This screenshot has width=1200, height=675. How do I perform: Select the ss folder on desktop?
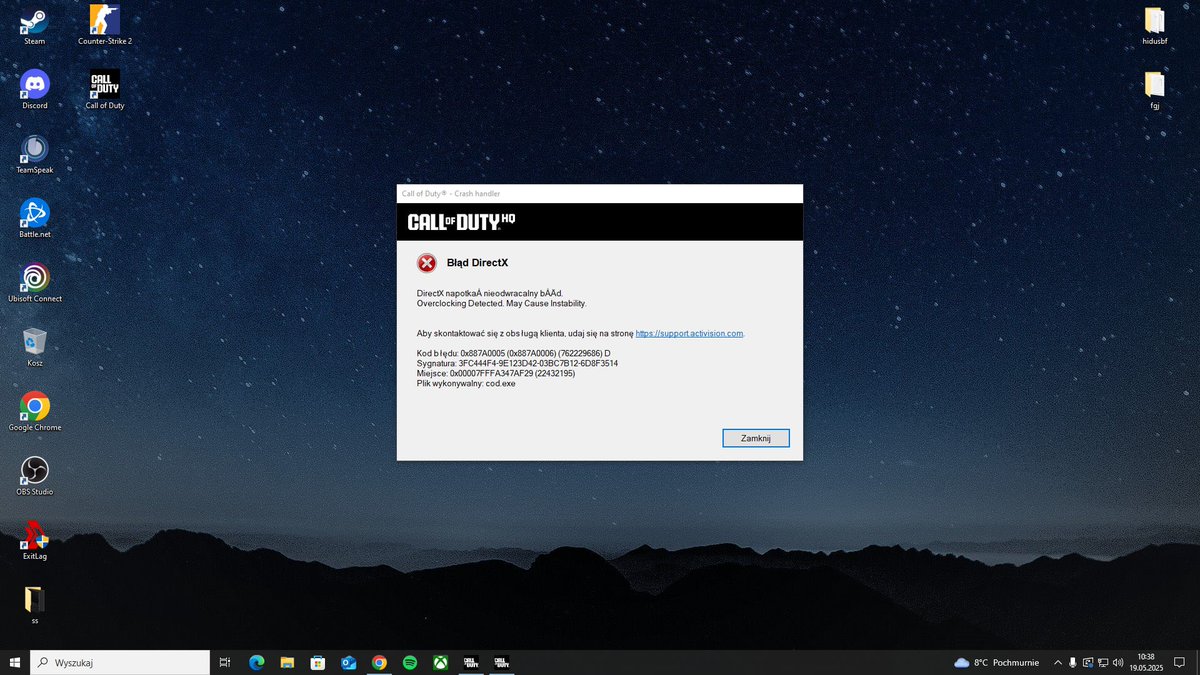point(34,604)
